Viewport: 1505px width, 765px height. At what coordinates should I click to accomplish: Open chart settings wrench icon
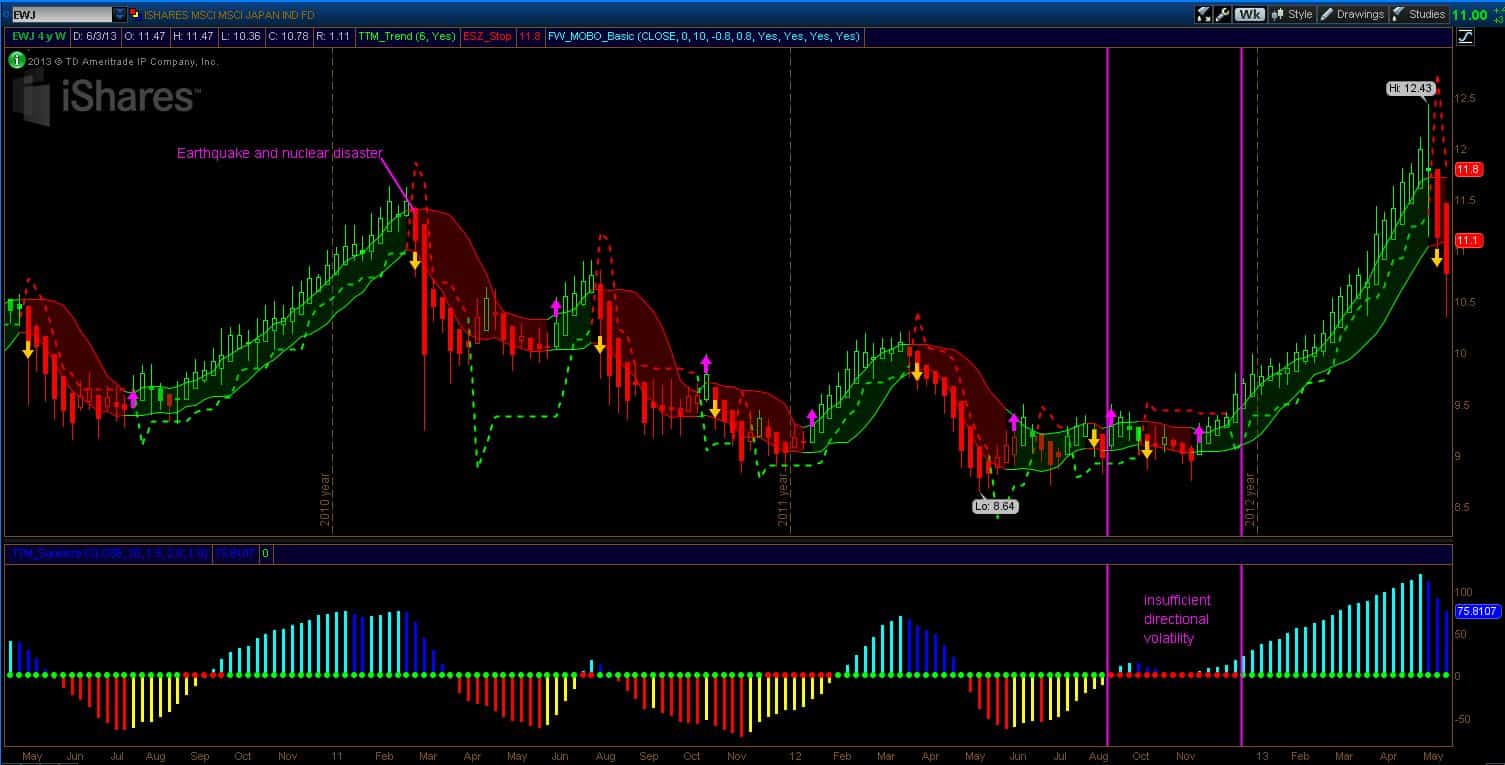coord(1222,14)
